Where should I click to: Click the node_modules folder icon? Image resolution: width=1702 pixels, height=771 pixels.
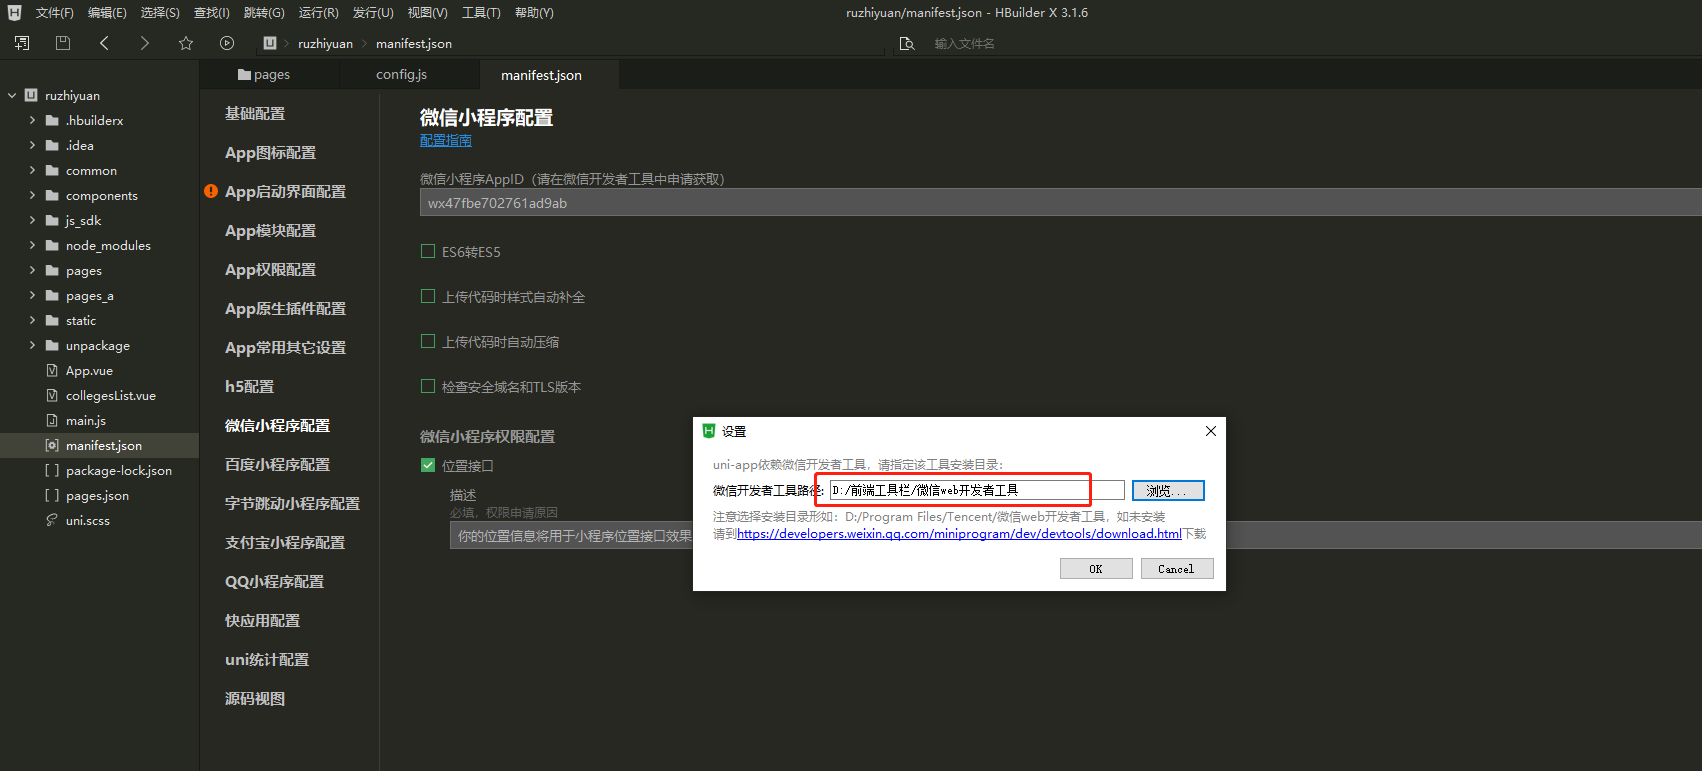pyautogui.click(x=52, y=245)
